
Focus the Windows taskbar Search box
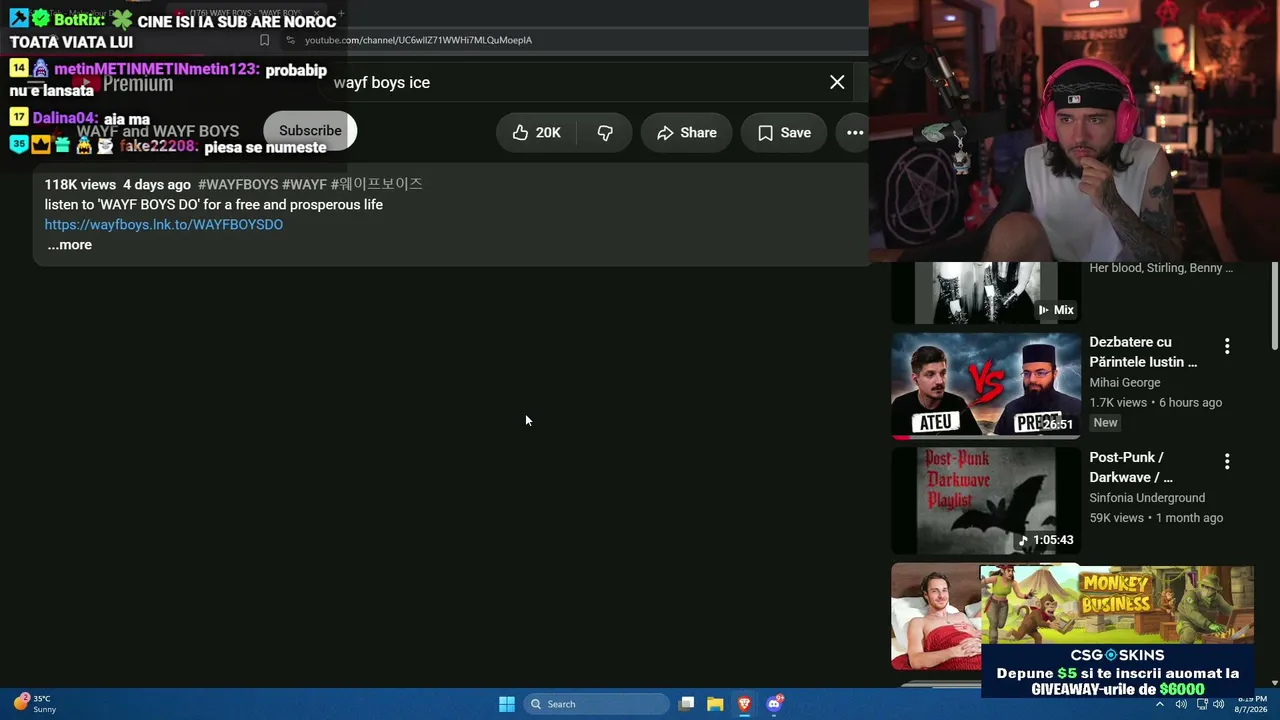tap(596, 704)
